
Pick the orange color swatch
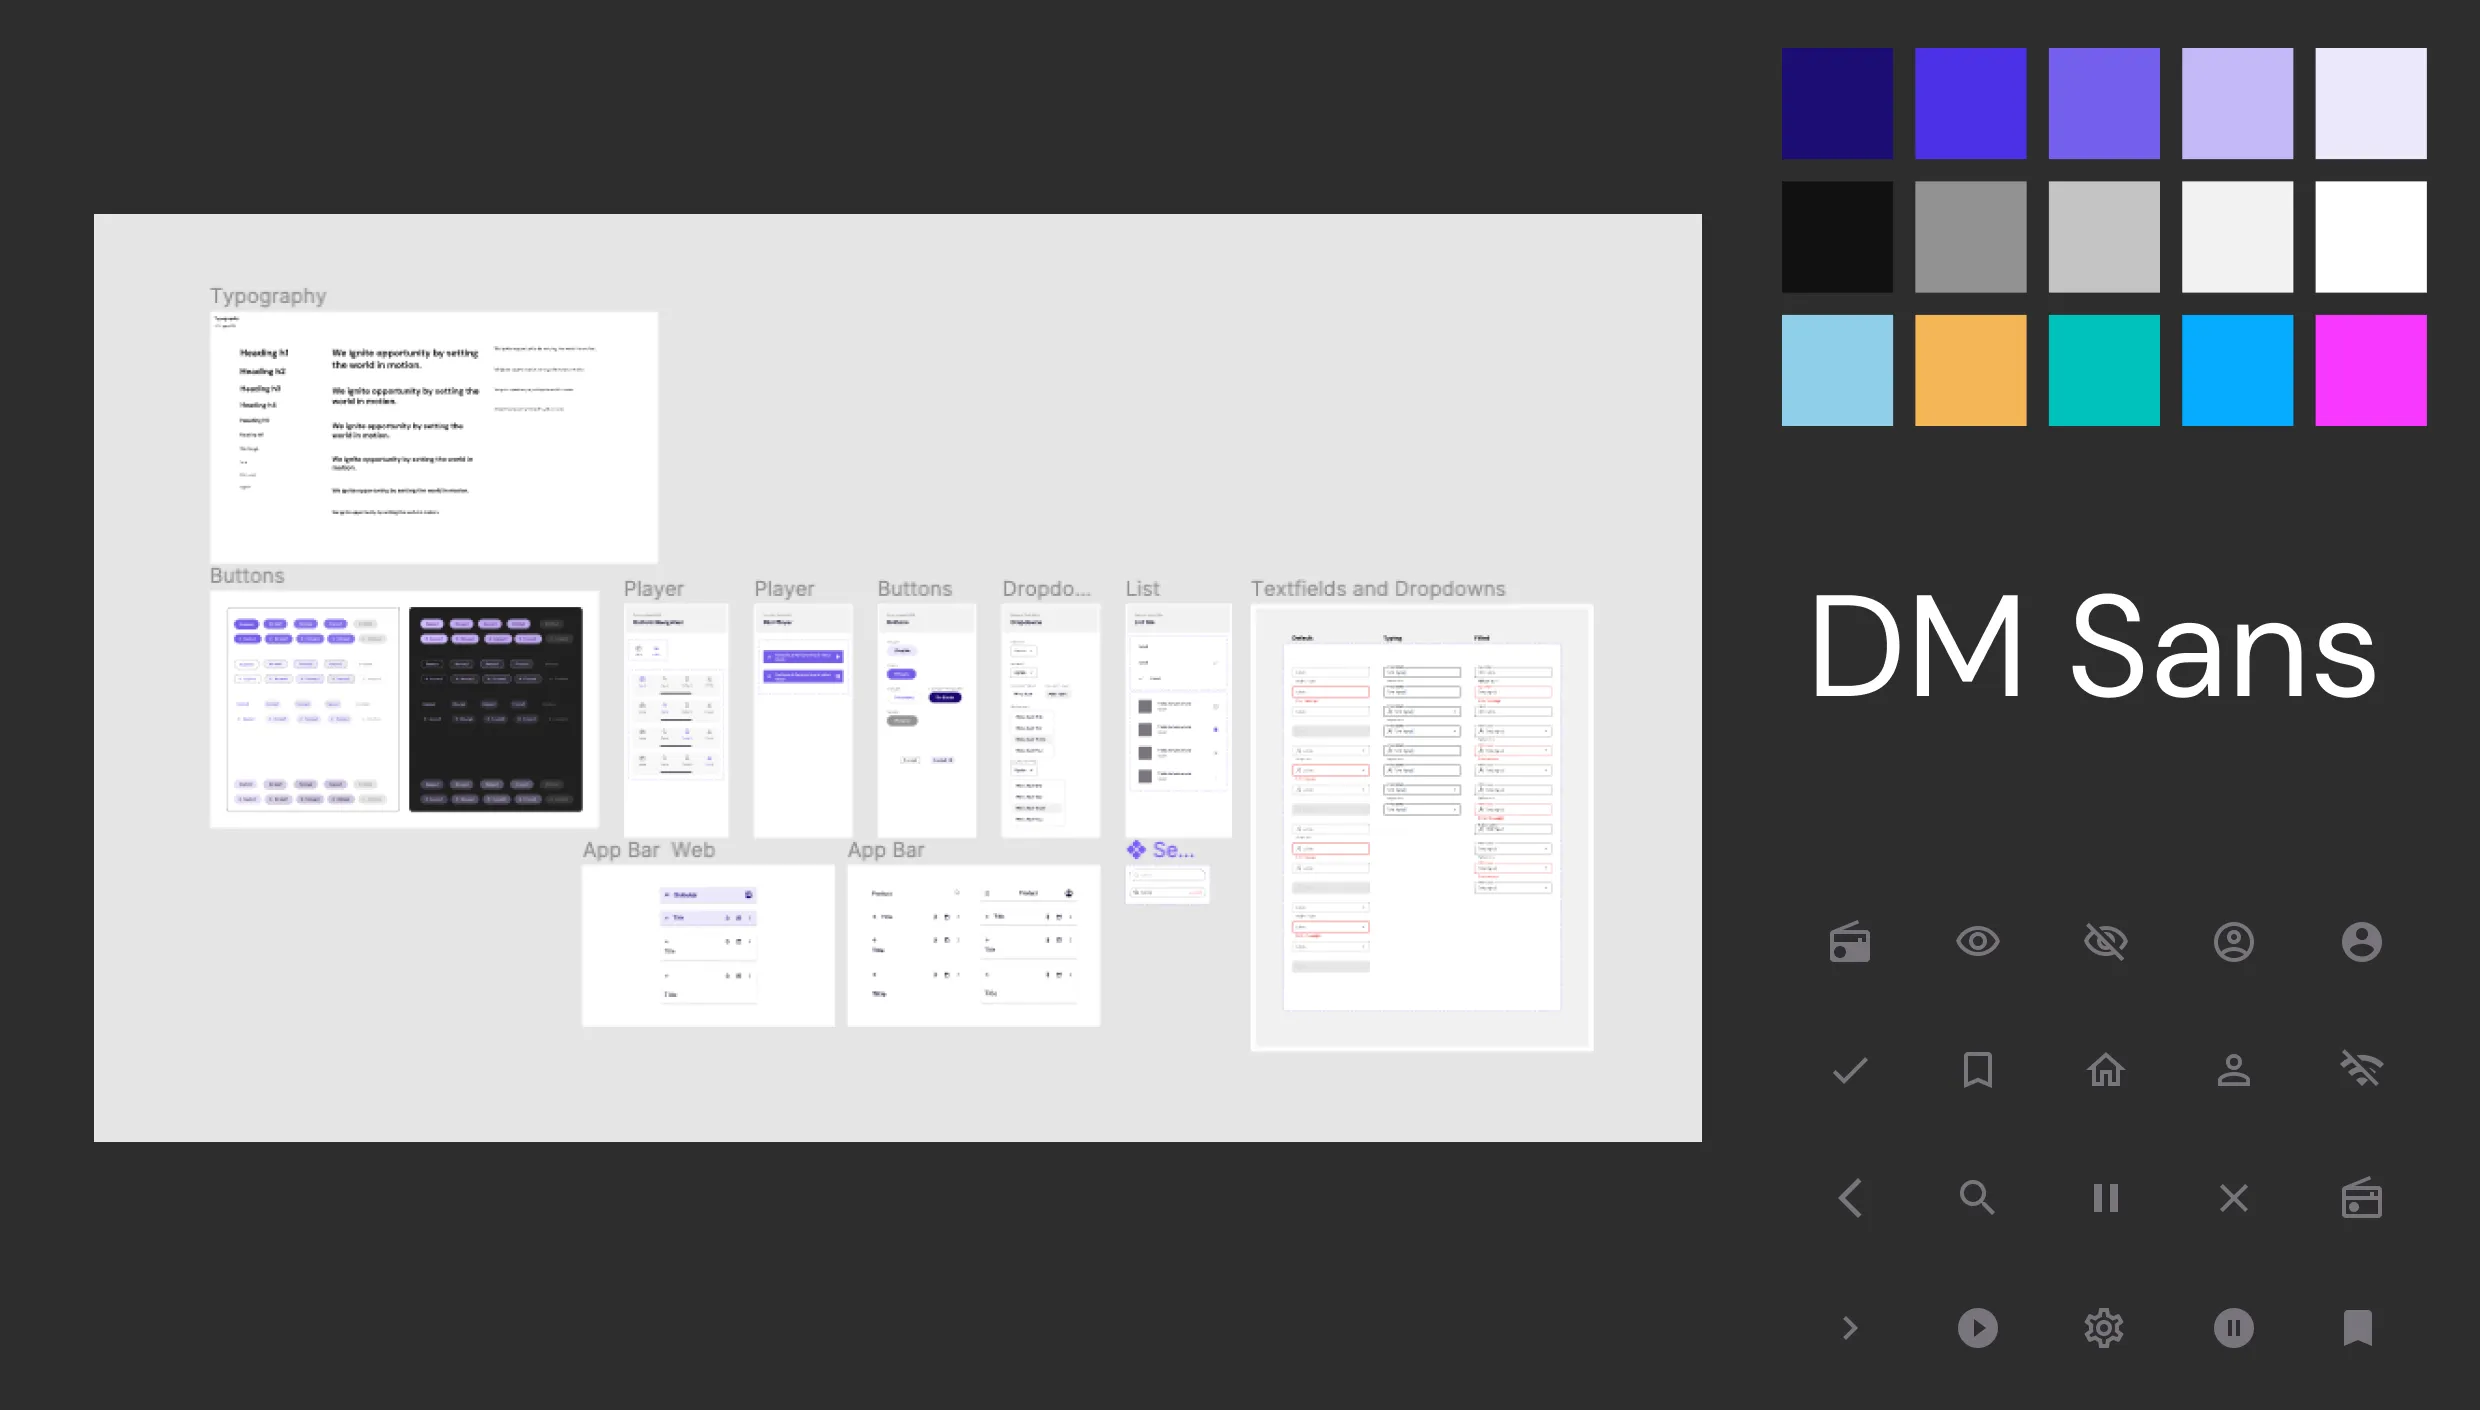(1970, 370)
